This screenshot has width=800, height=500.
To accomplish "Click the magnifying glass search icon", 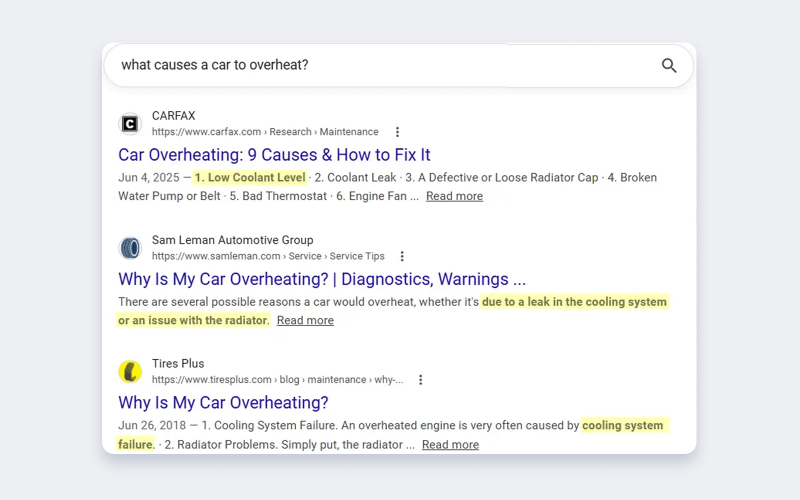I will tap(669, 65).
